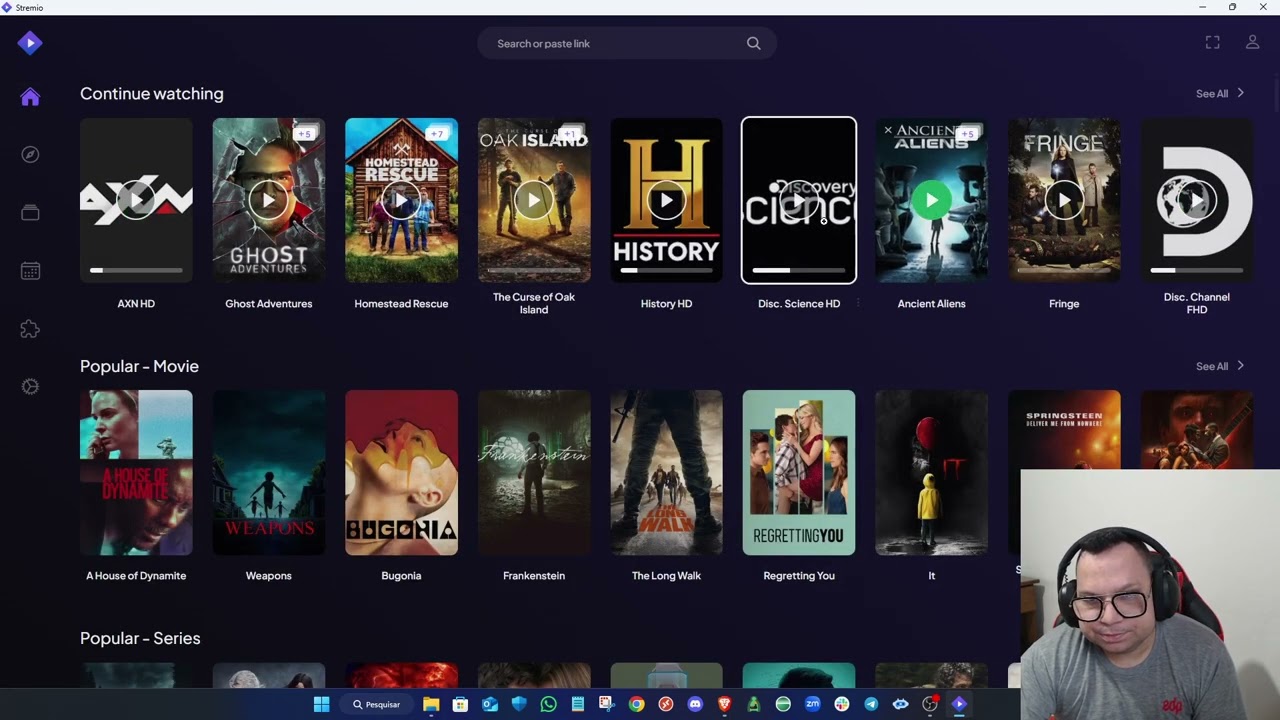Play Ancient Aliens with green play button
Screen dimensions: 1280x720
tap(931, 200)
